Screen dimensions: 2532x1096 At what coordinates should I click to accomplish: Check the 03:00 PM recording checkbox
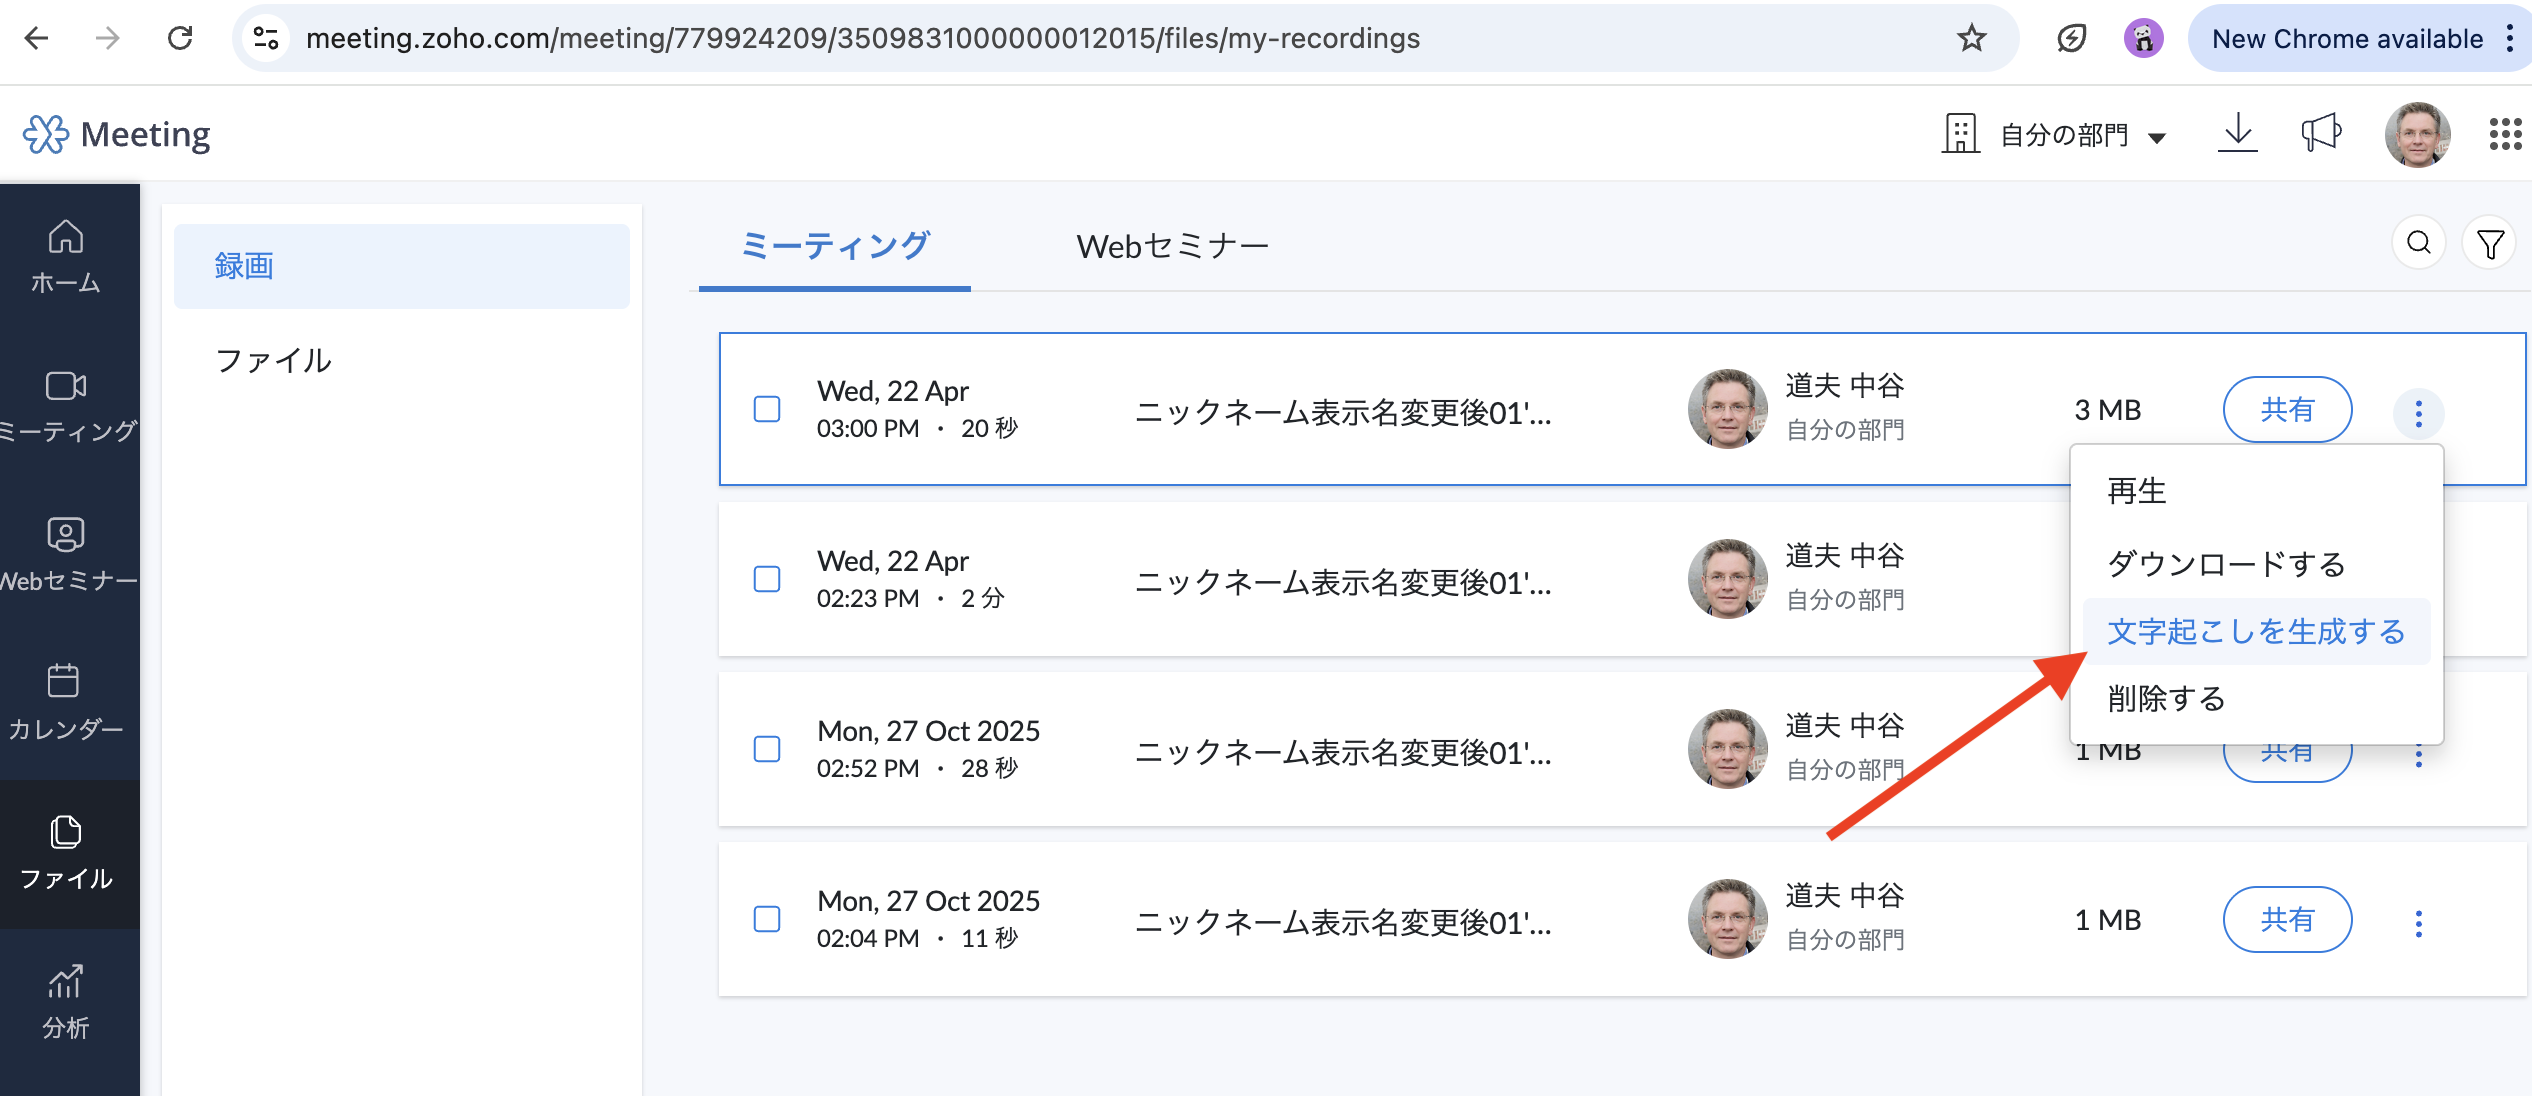coord(767,409)
